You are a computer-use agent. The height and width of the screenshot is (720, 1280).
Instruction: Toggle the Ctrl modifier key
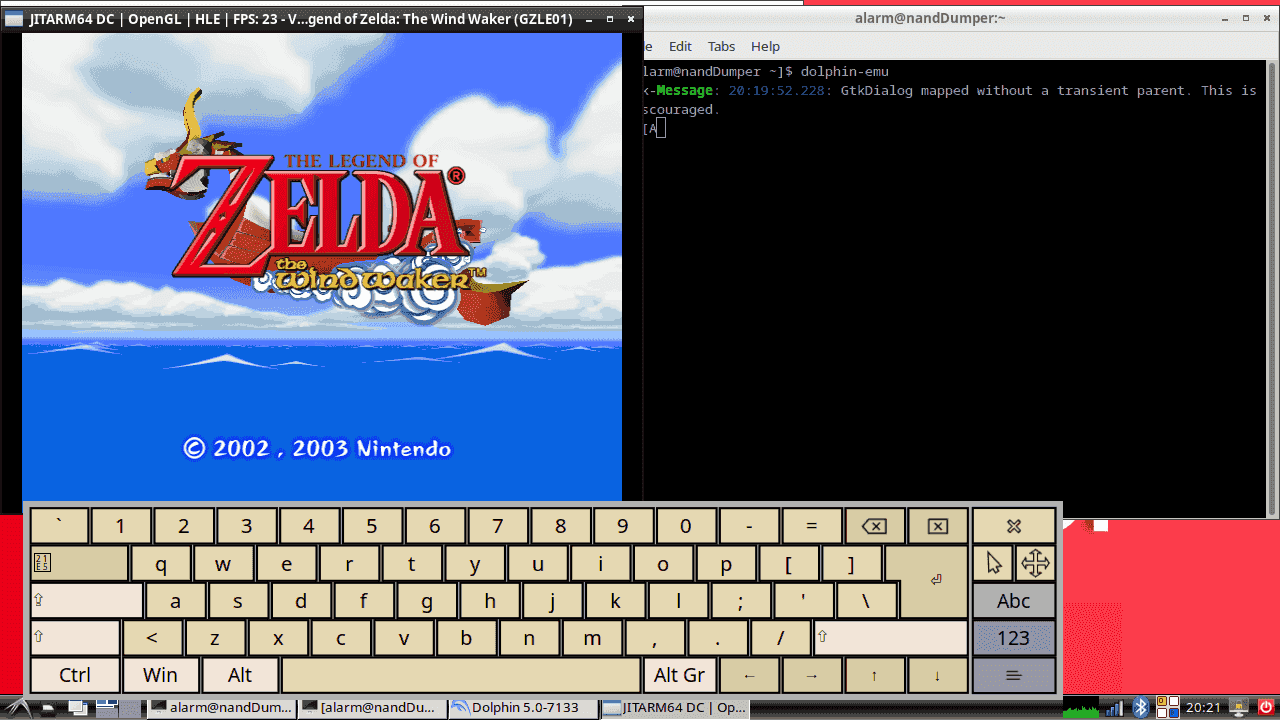coord(75,675)
